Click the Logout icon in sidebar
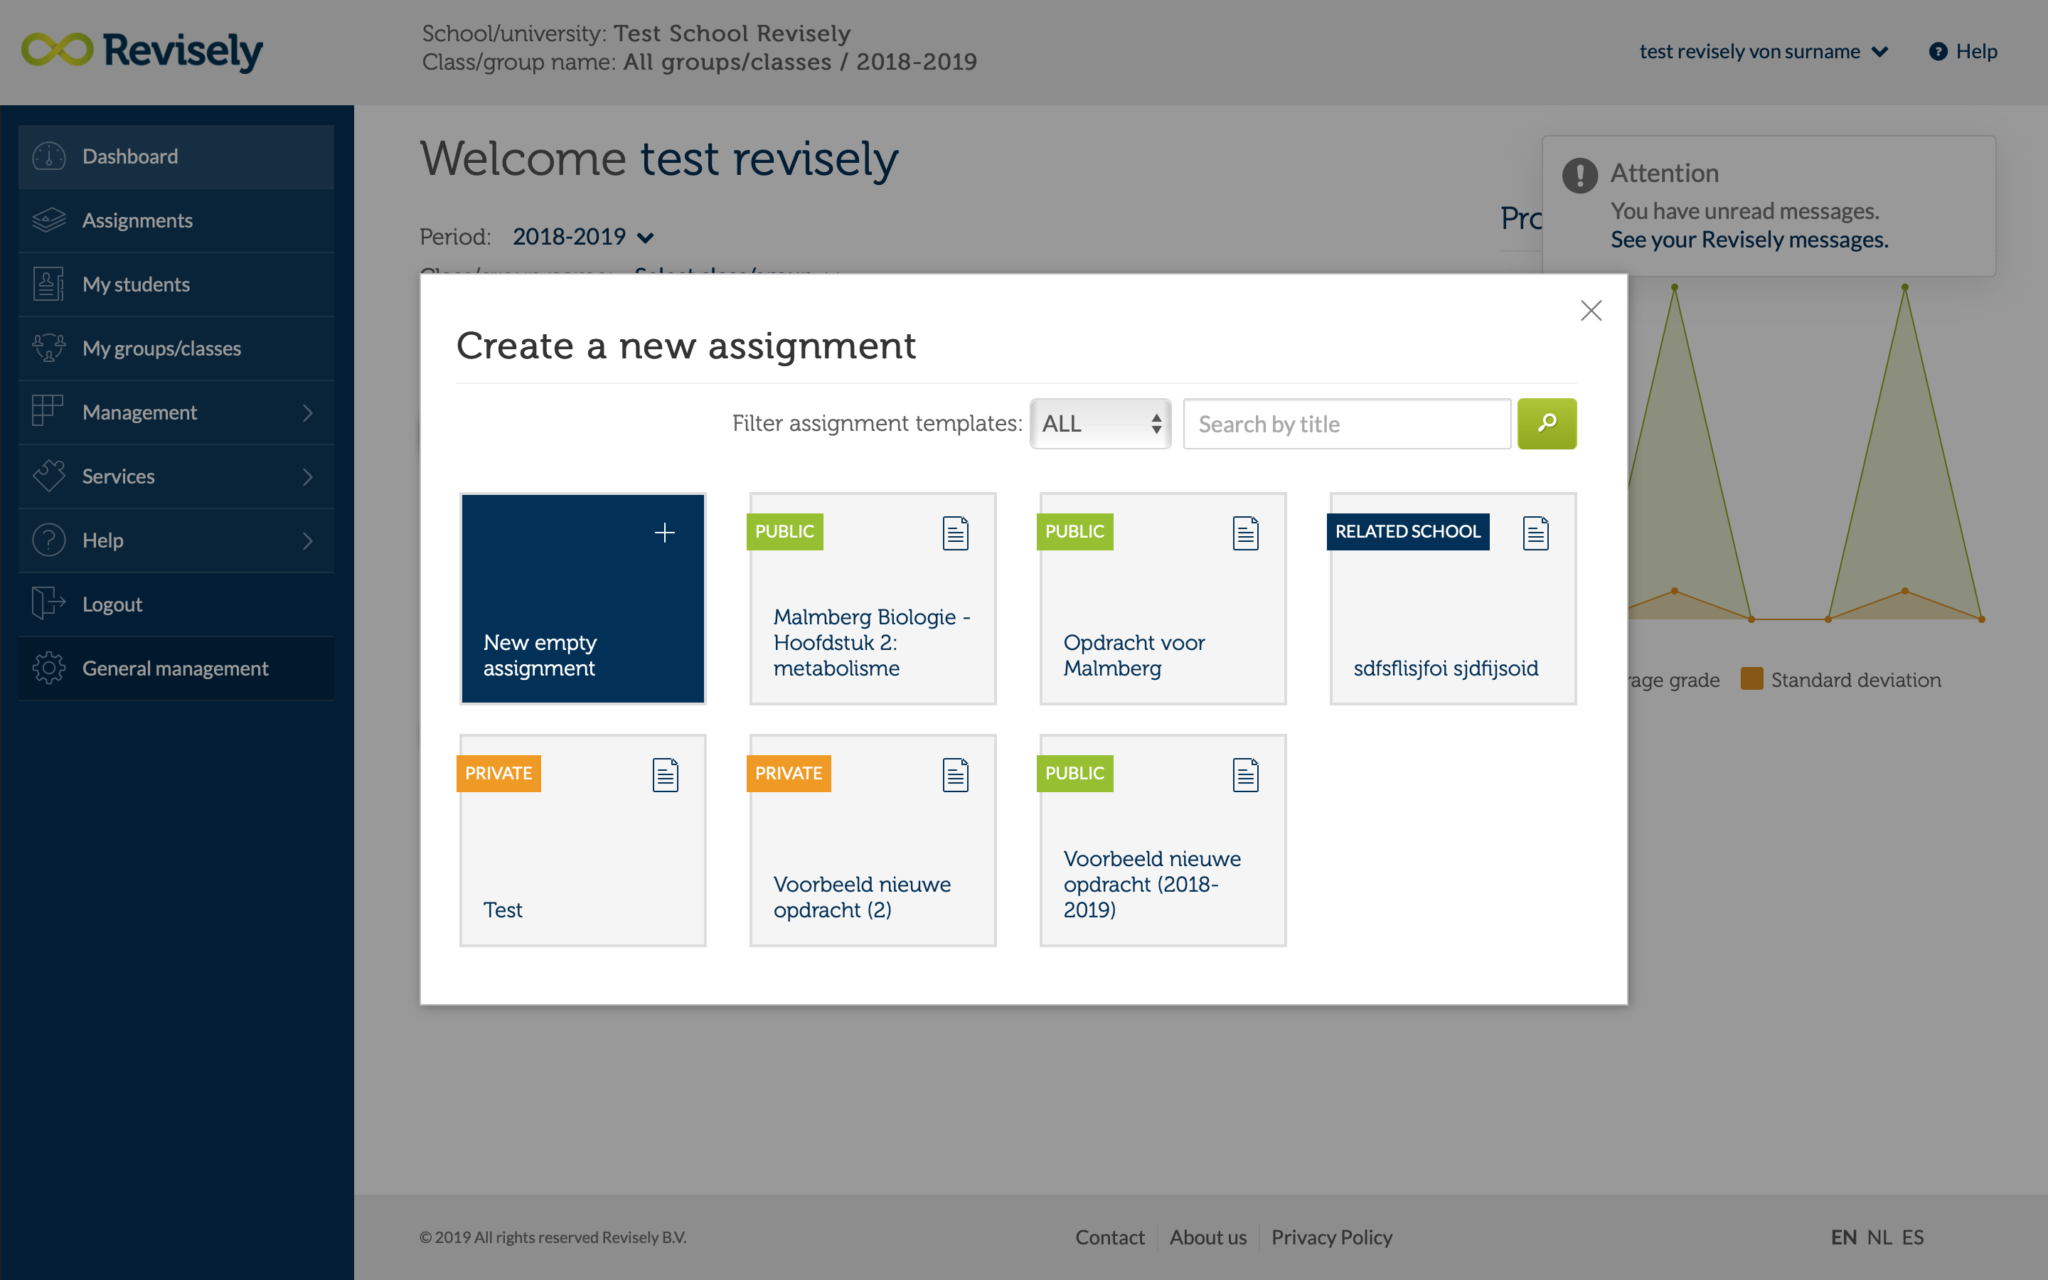 [47, 604]
